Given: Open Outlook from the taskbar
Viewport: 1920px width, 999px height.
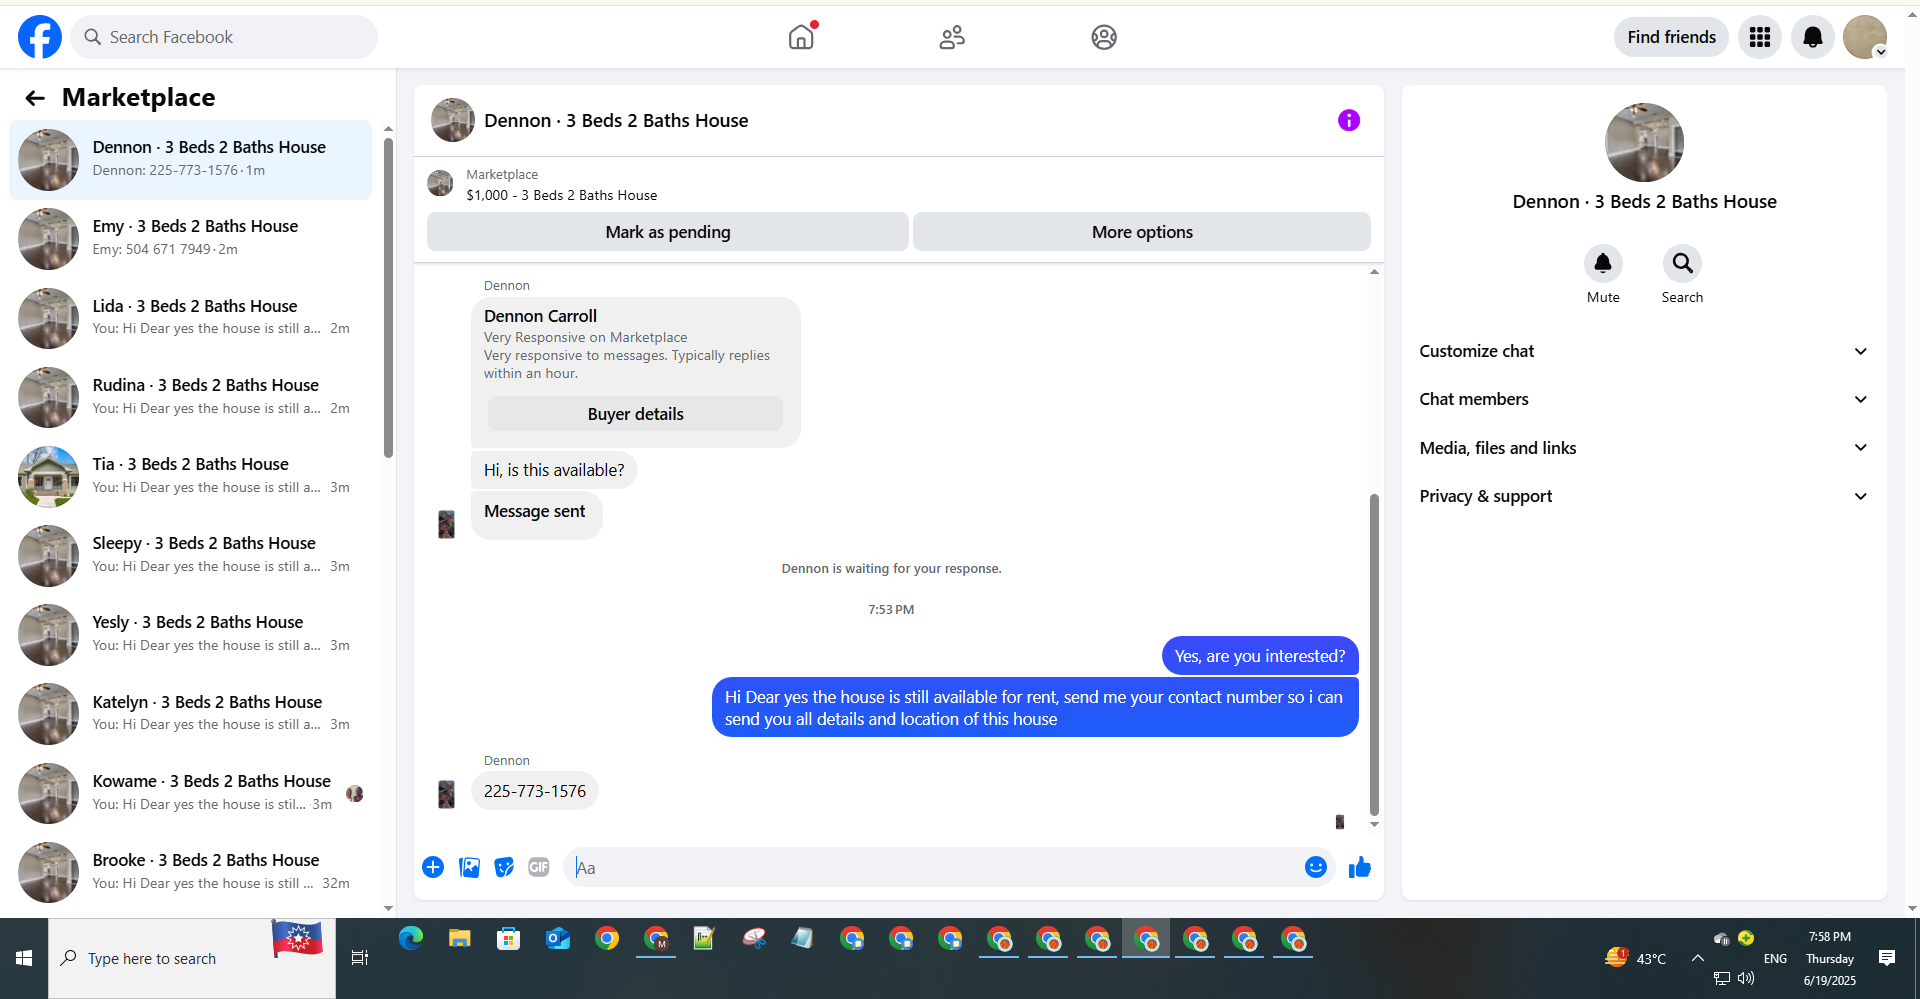Looking at the screenshot, I should (x=558, y=939).
